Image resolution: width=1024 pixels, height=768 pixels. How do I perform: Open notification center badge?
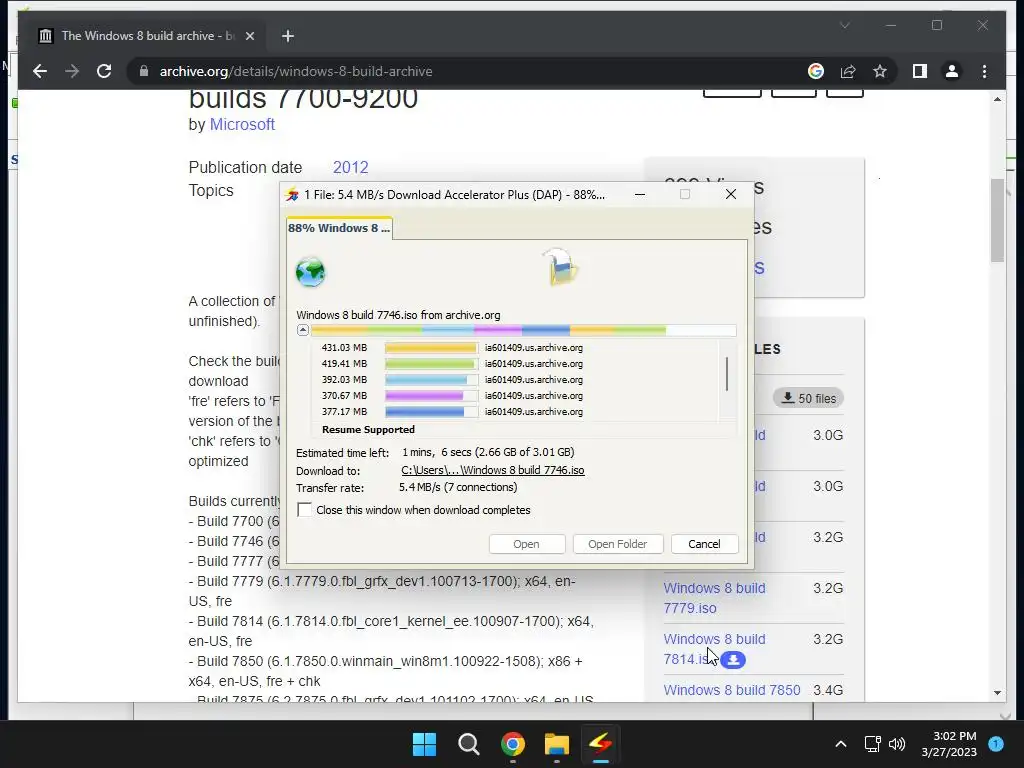click(996, 743)
